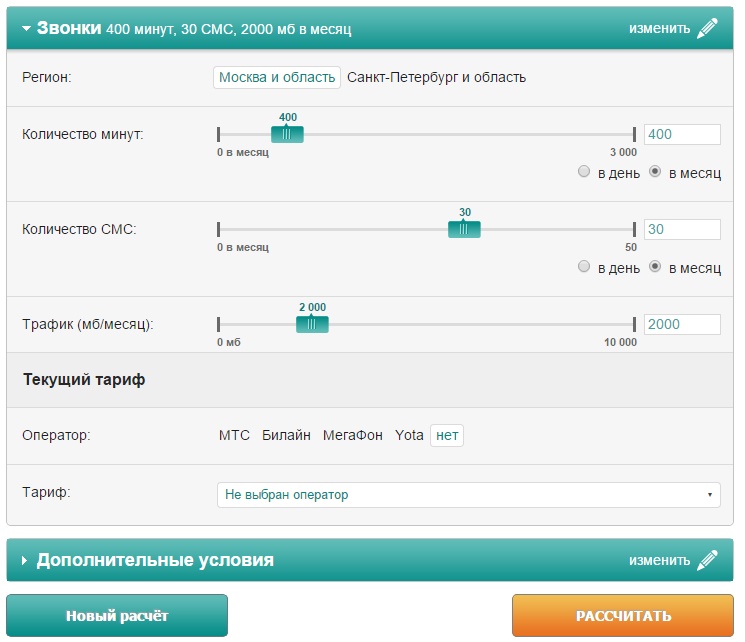
Task: Click the pencil edit icon in Звонки header
Action: [x=707, y=28]
